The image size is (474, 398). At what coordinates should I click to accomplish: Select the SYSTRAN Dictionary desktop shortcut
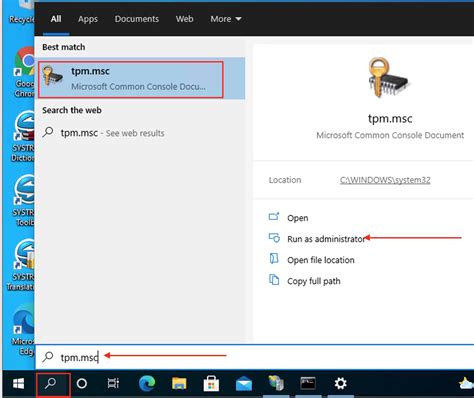click(x=23, y=136)
